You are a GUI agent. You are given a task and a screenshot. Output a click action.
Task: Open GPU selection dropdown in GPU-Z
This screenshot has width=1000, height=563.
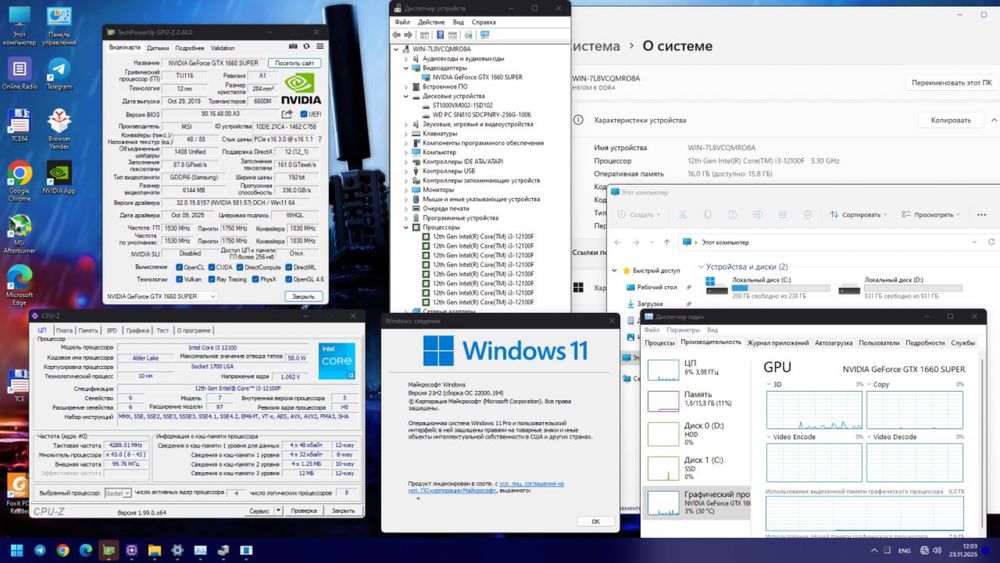tap(161, 296)
